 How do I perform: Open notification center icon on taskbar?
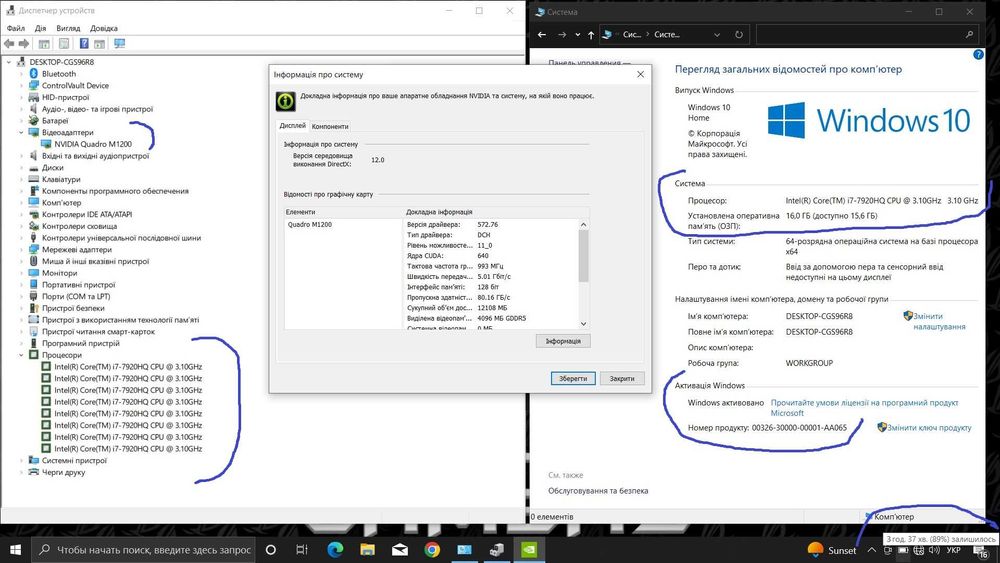[x=981, y=551]
